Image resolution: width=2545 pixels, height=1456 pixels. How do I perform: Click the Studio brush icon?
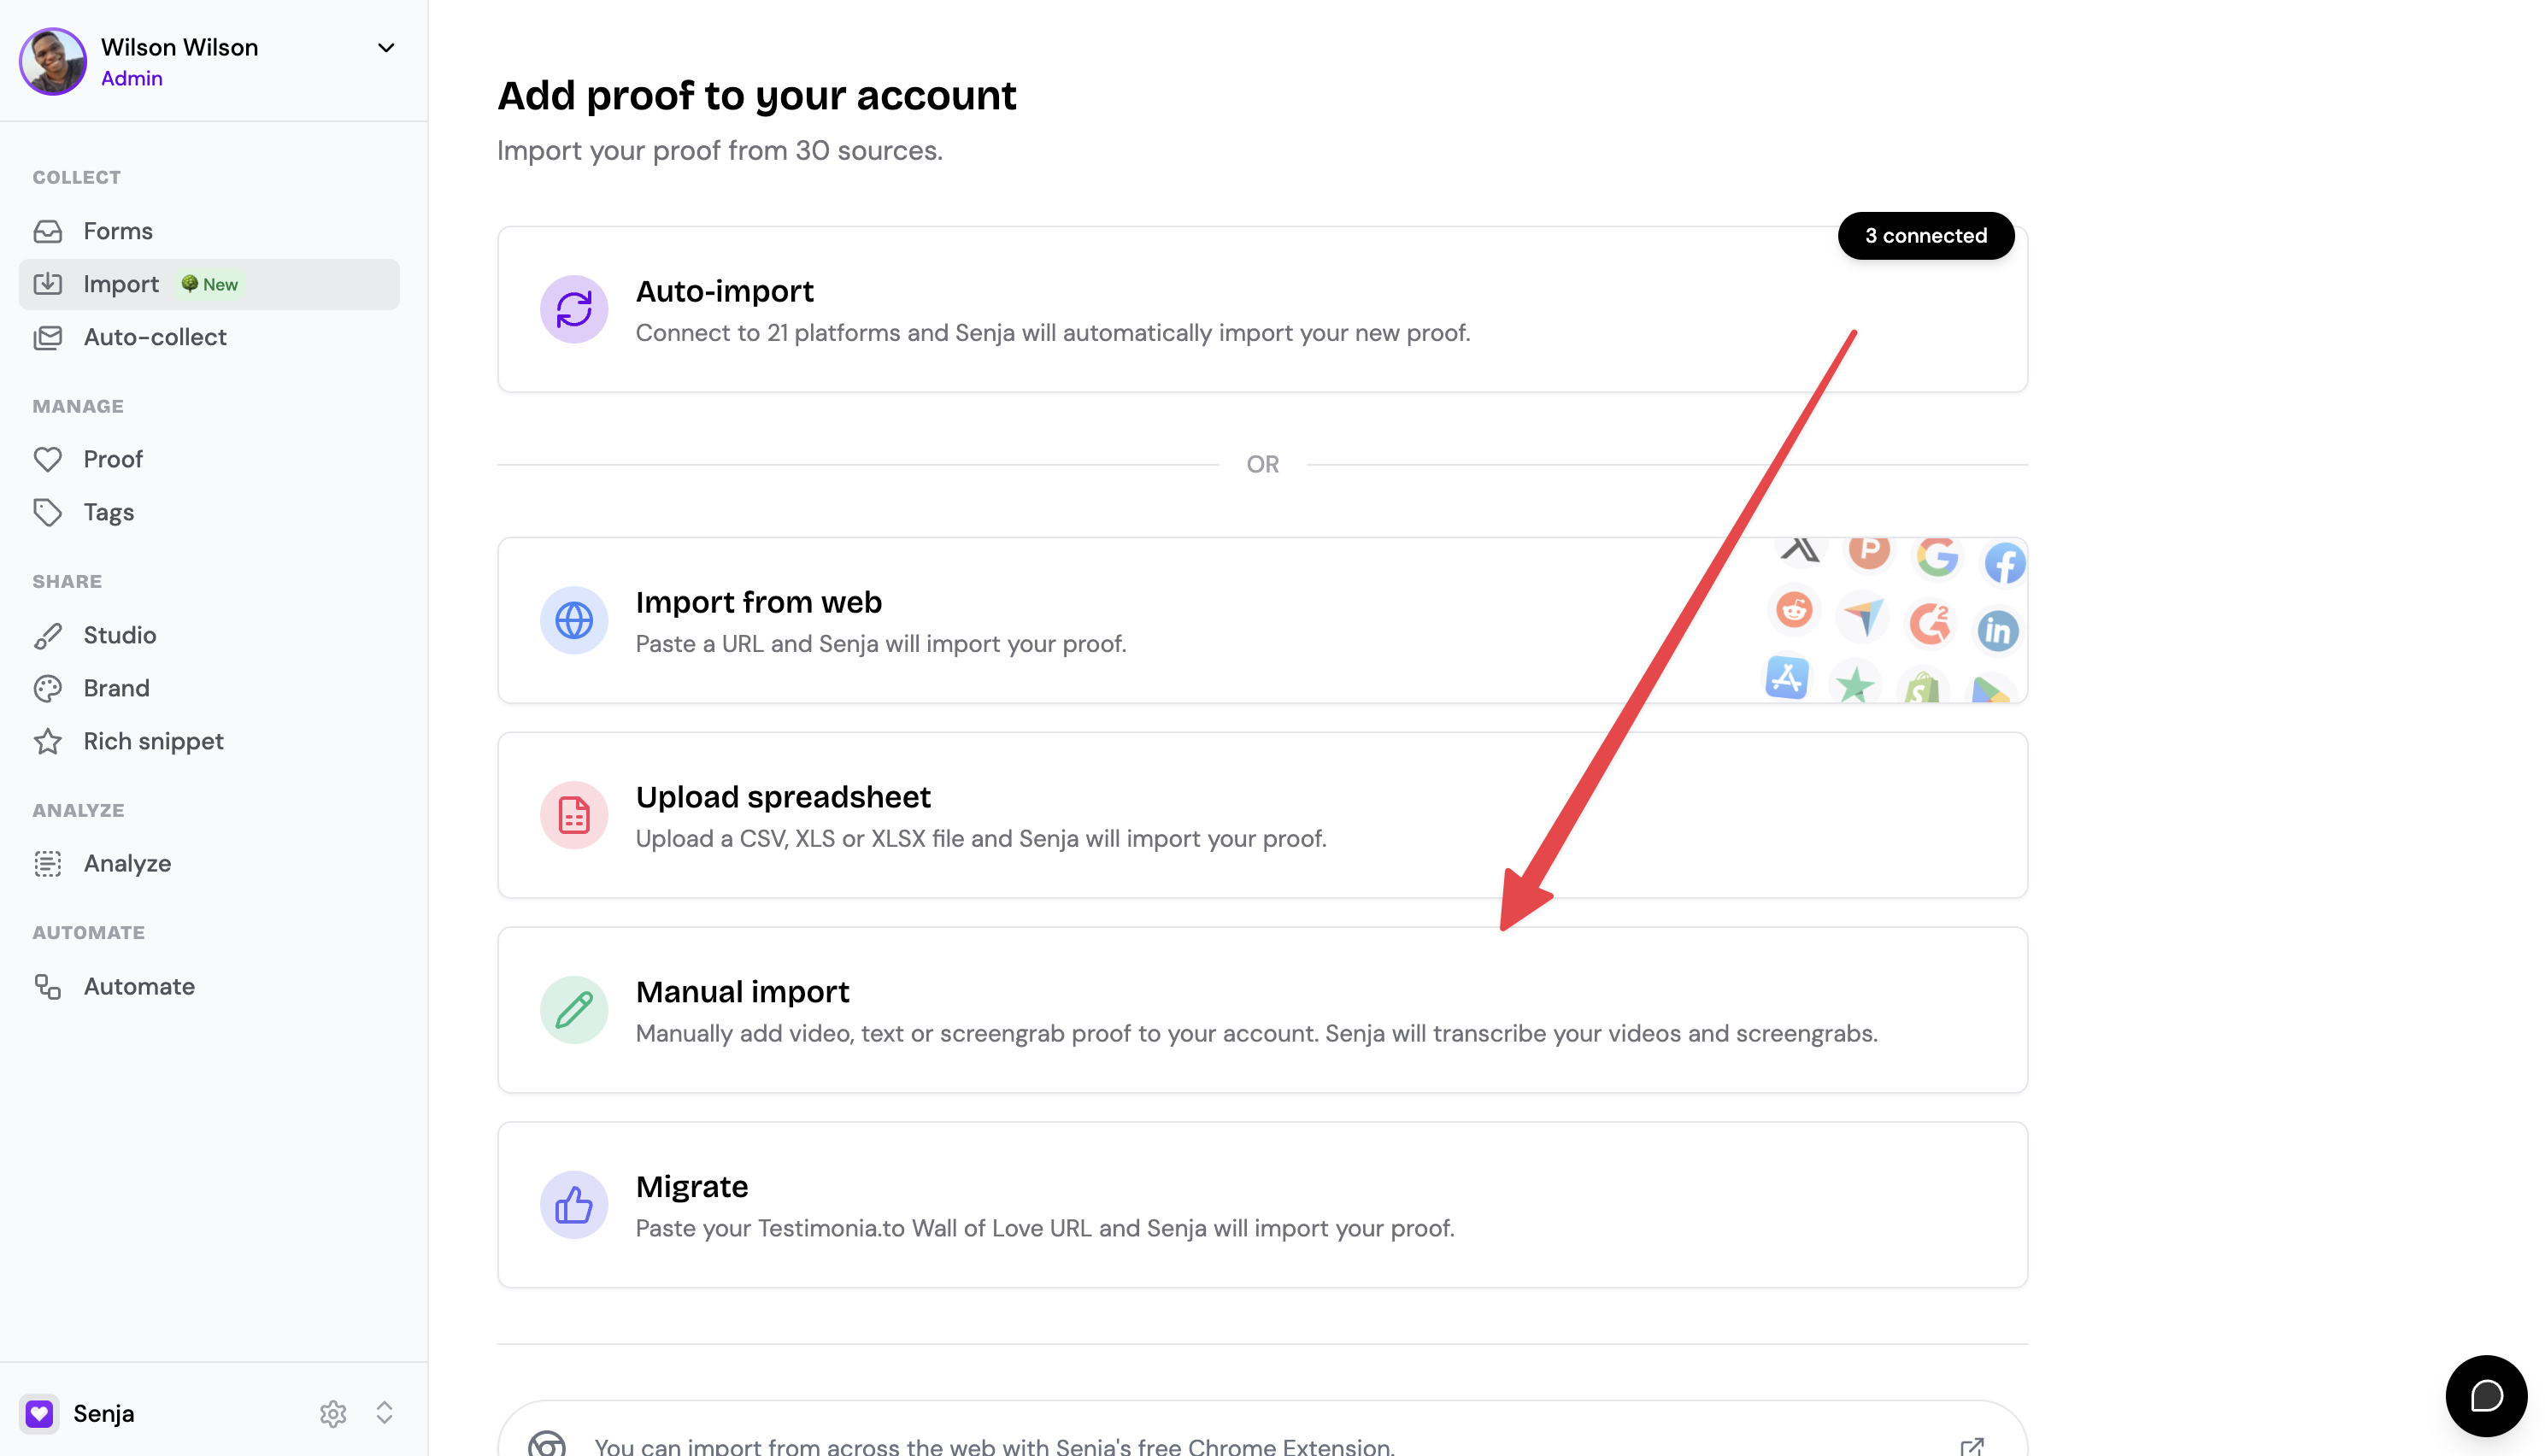coord(47,635)
